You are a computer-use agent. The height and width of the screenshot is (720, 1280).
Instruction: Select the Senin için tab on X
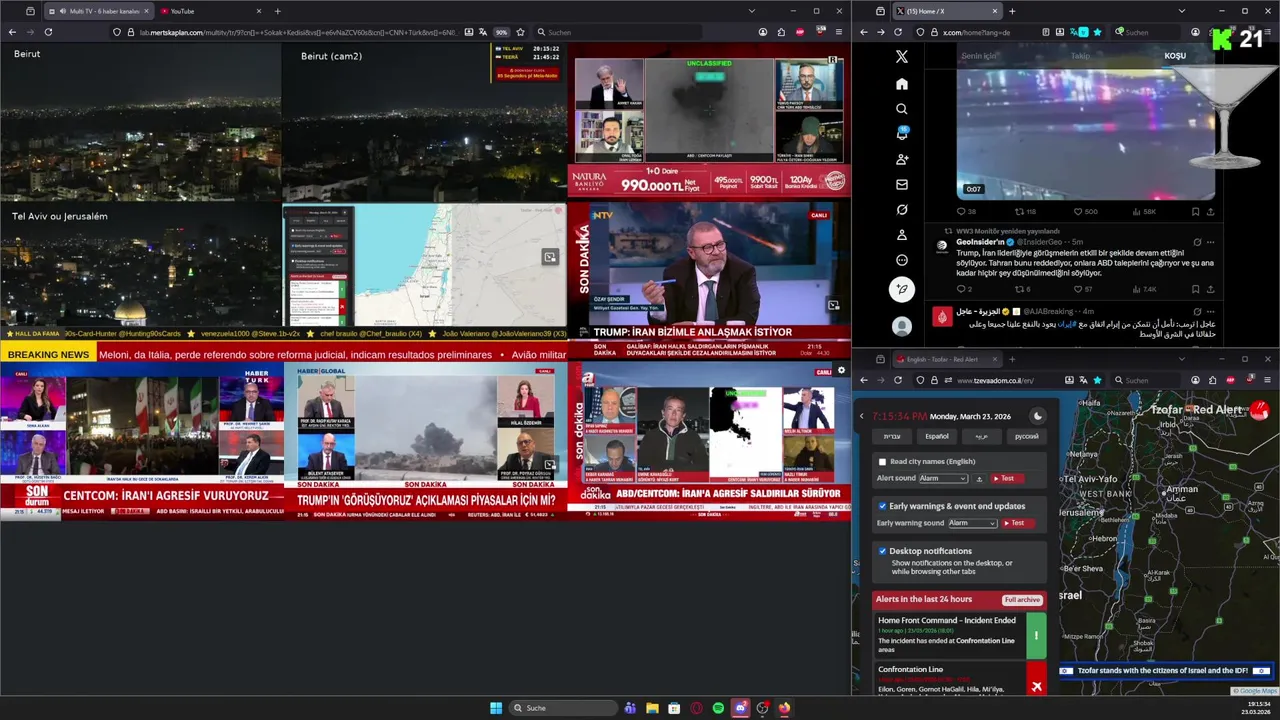[x=979, y=56]
